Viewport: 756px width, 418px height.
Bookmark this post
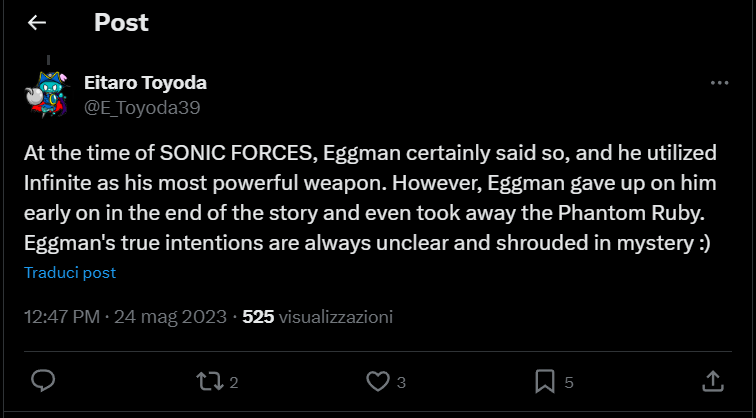pyautogui.click(x=545, y=380)
